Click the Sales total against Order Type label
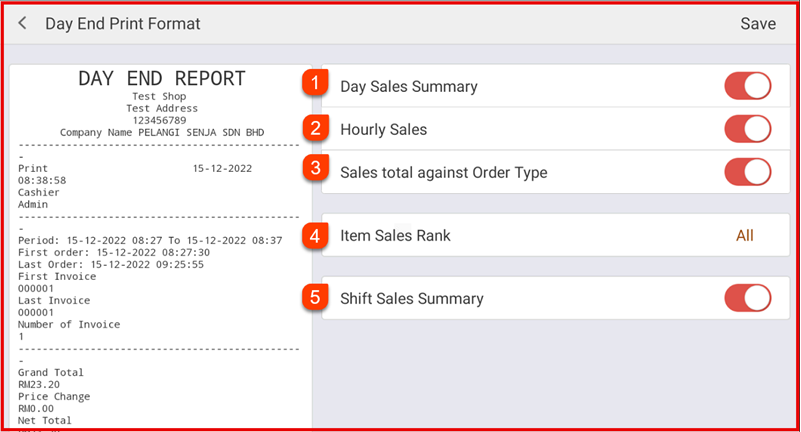Image resolution: width=801 pixels, height=432 pixels. click(444, 172)
